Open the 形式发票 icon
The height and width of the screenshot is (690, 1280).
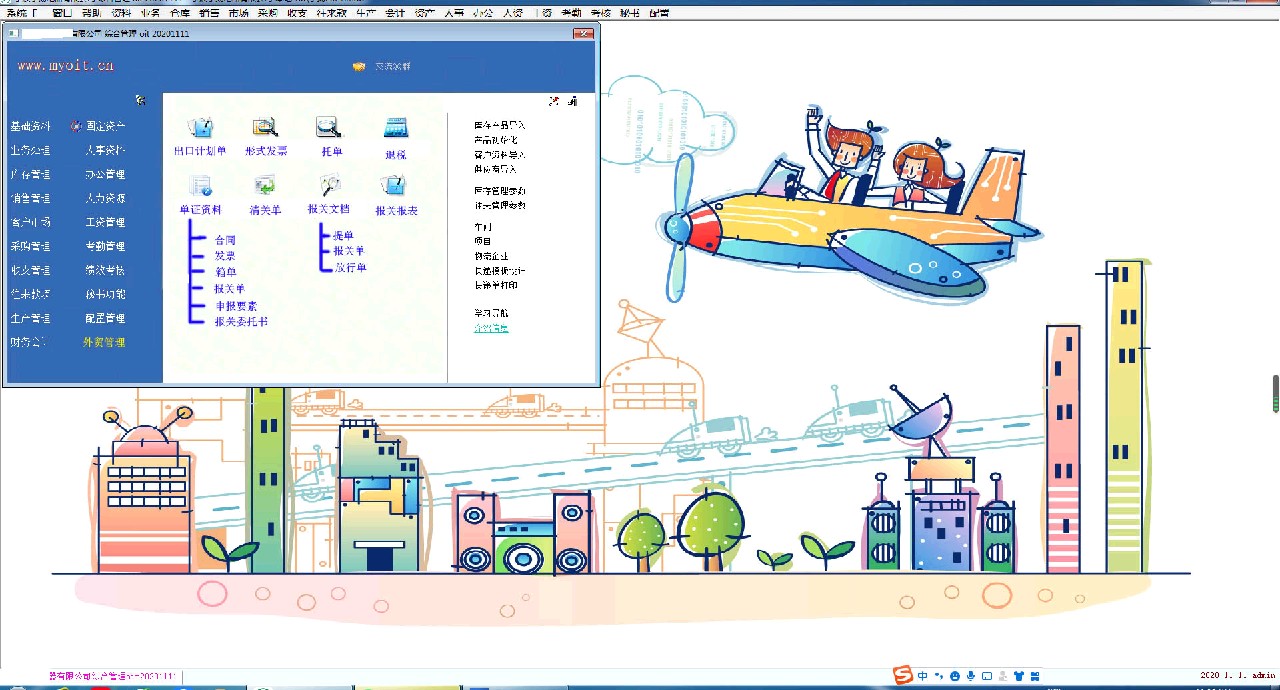click(x=265, y=128)
